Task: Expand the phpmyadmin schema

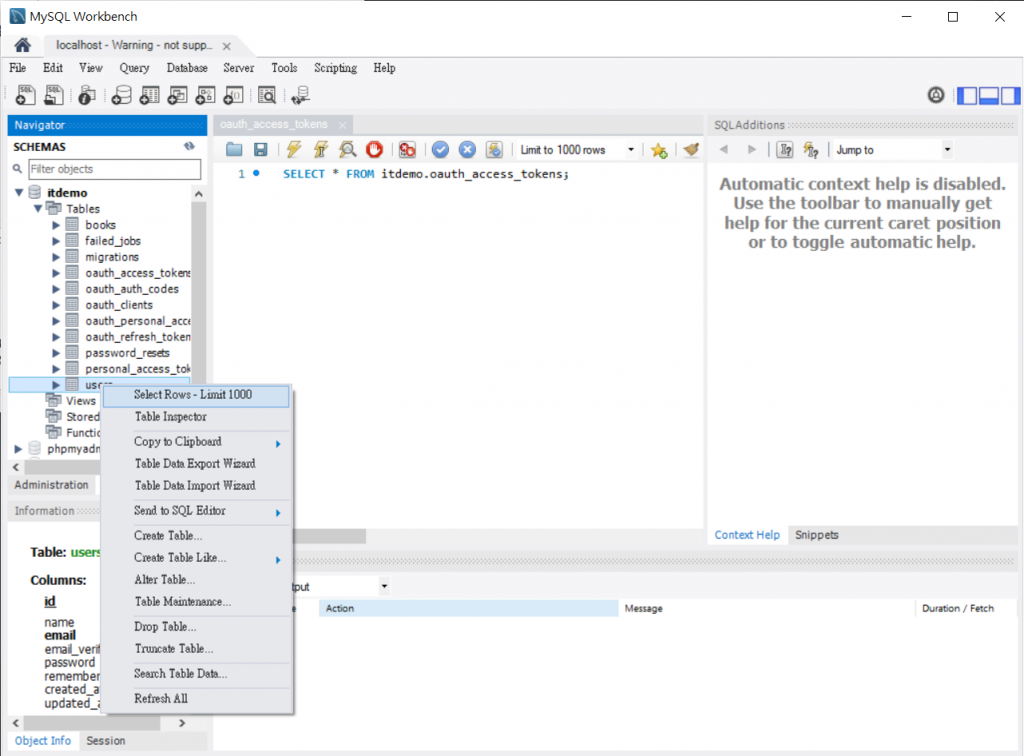Action: point(18,449)
